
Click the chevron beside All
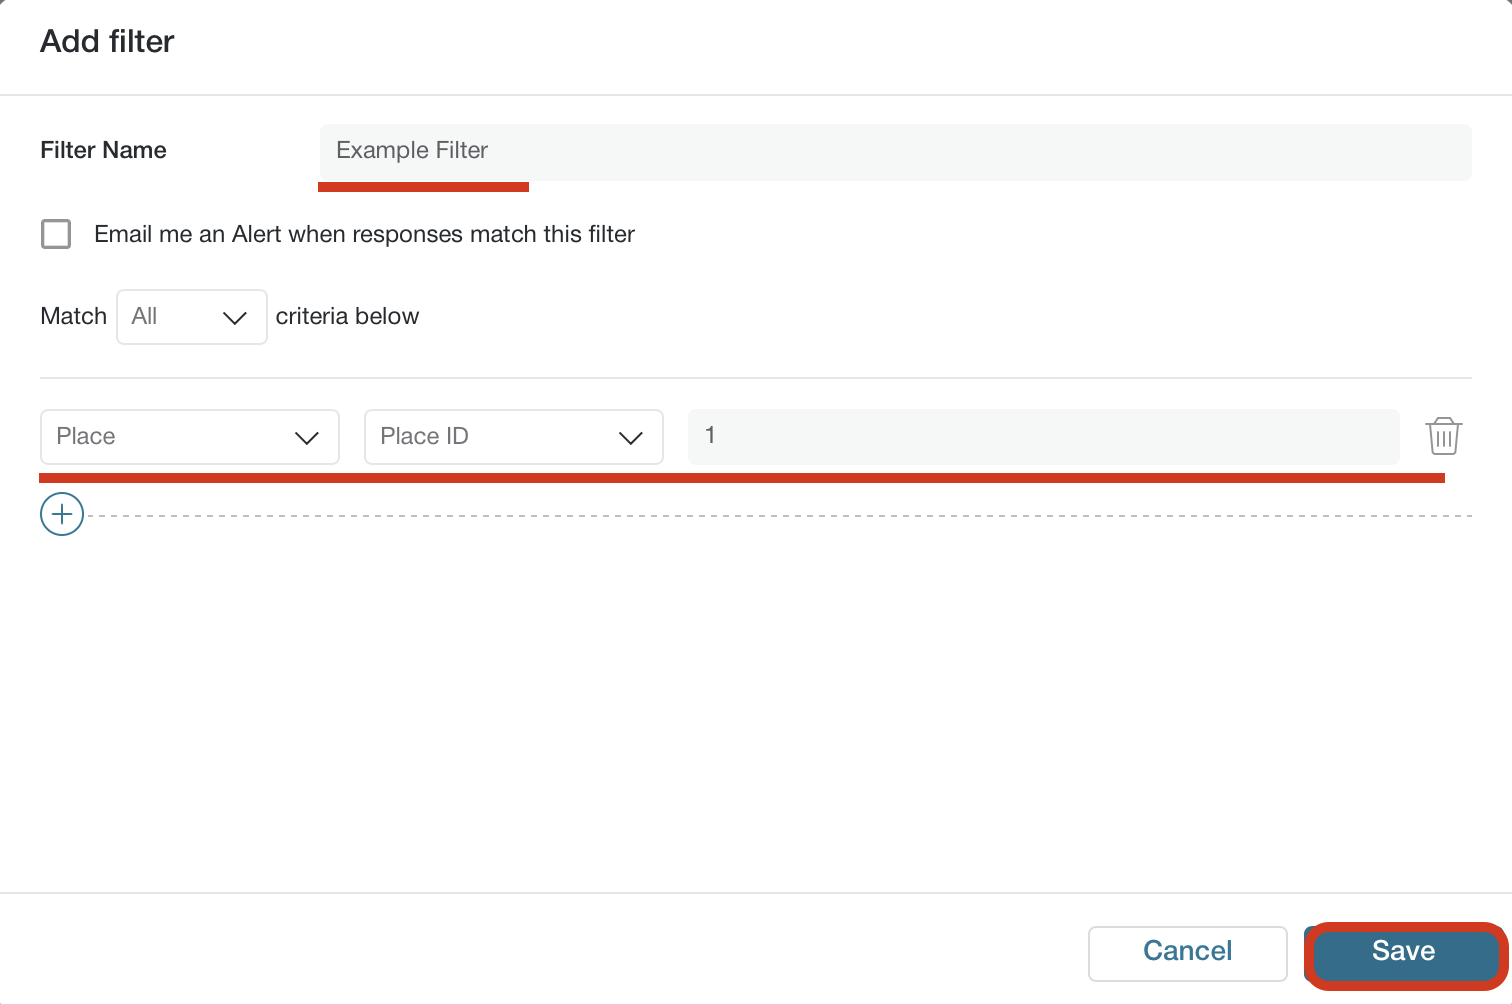click(234, 318)
